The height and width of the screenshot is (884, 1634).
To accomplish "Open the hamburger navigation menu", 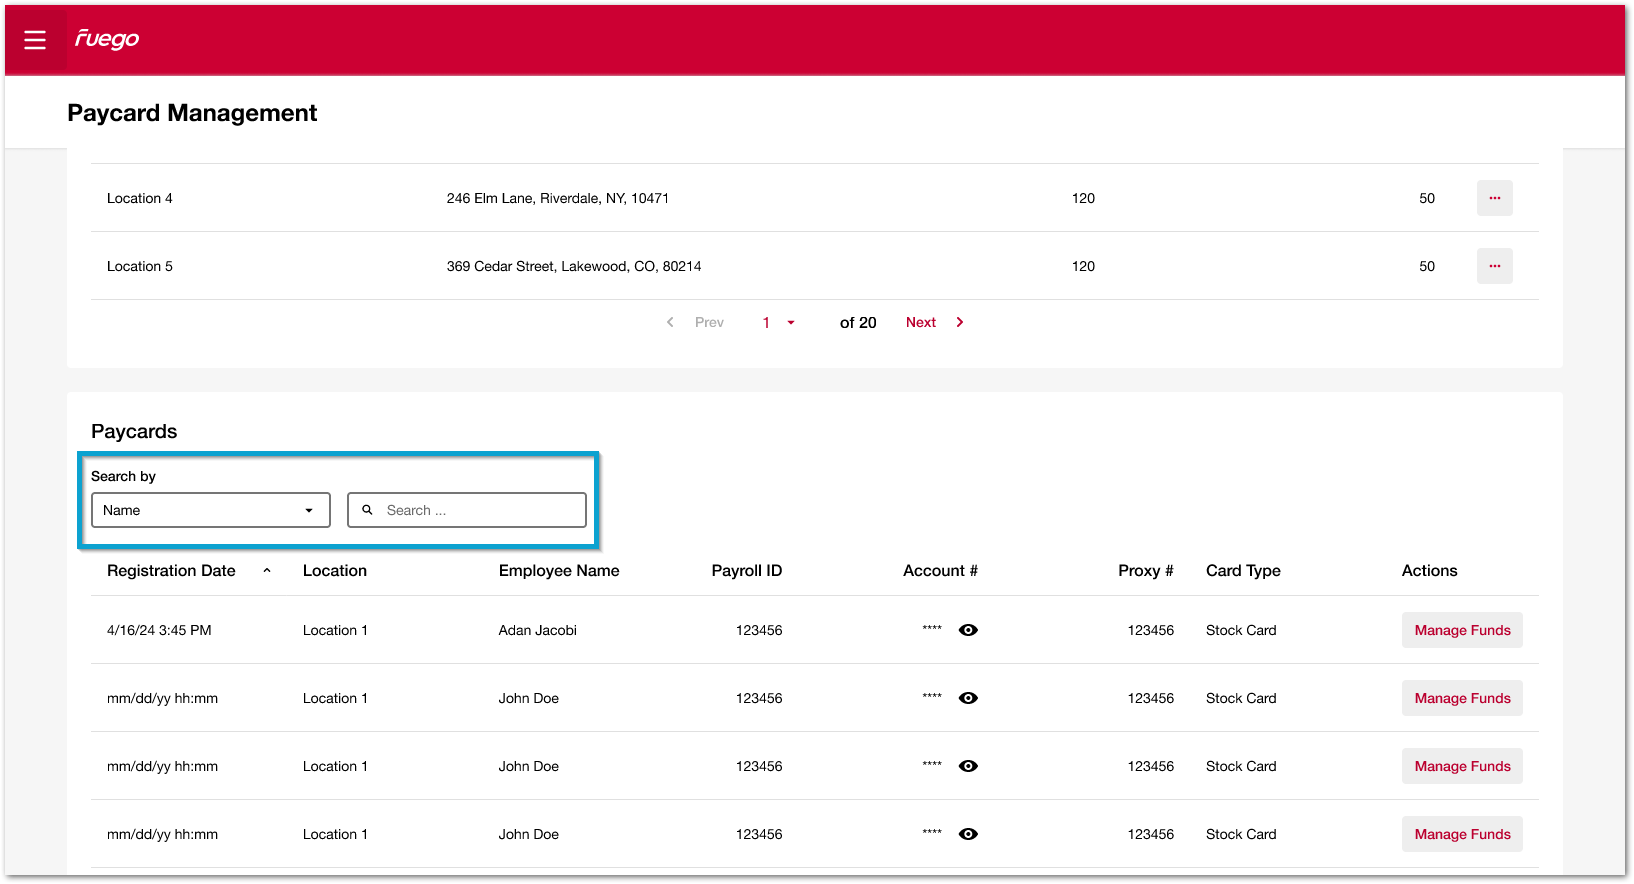I will [x=35, y=40].
